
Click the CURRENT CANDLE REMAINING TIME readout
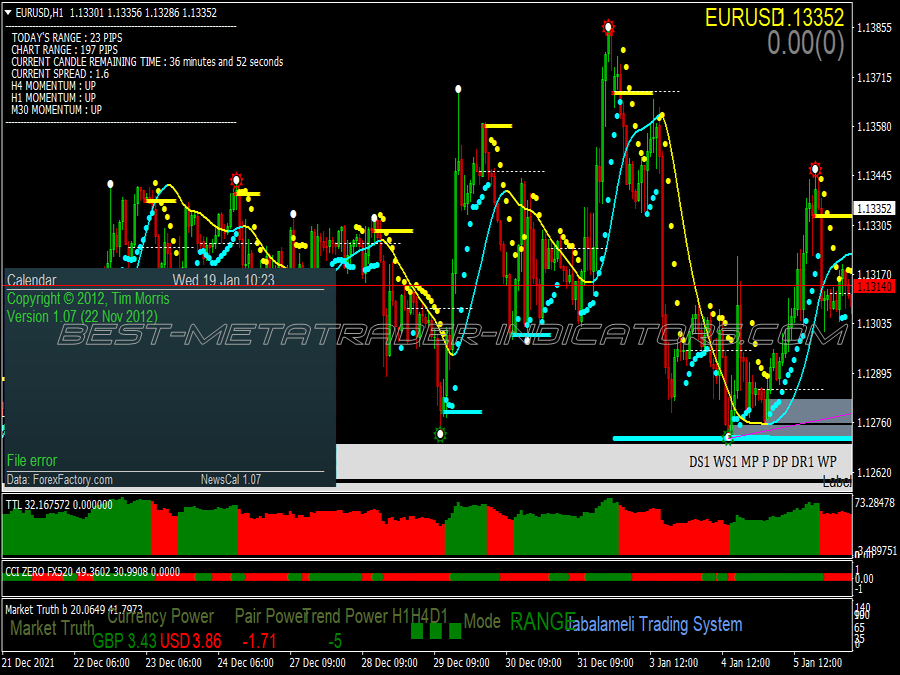(147, 62)
